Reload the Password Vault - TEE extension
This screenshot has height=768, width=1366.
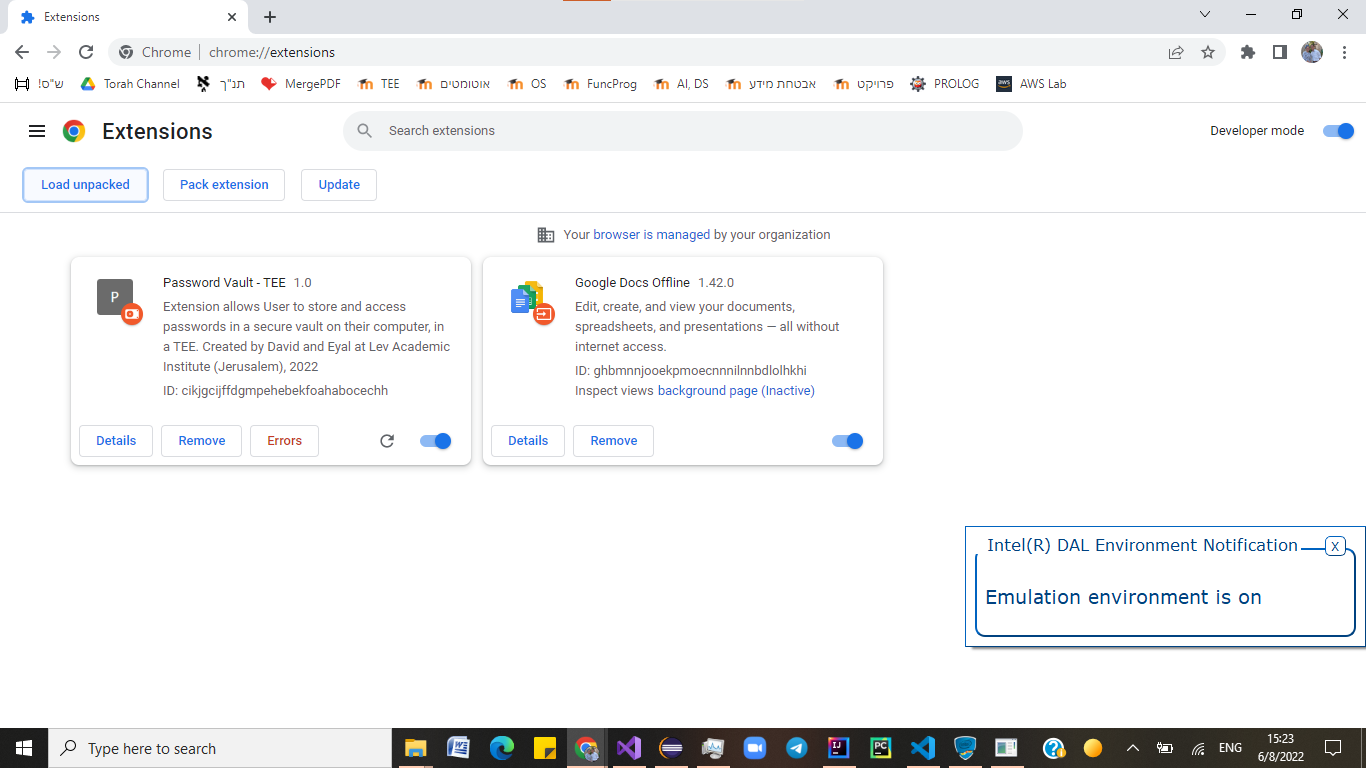[x=387, y=441]
